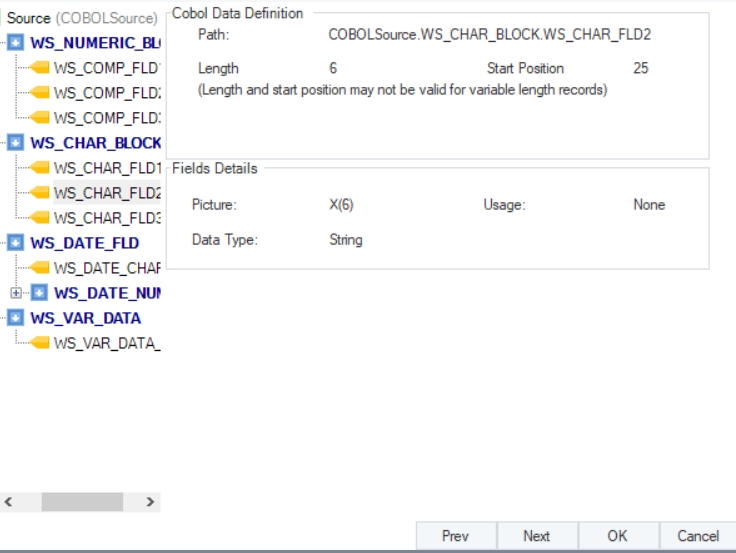
Task: Click the blue icon beside WS_VAR_DATA
Action: pyautogui.click(x=16, y=318)
